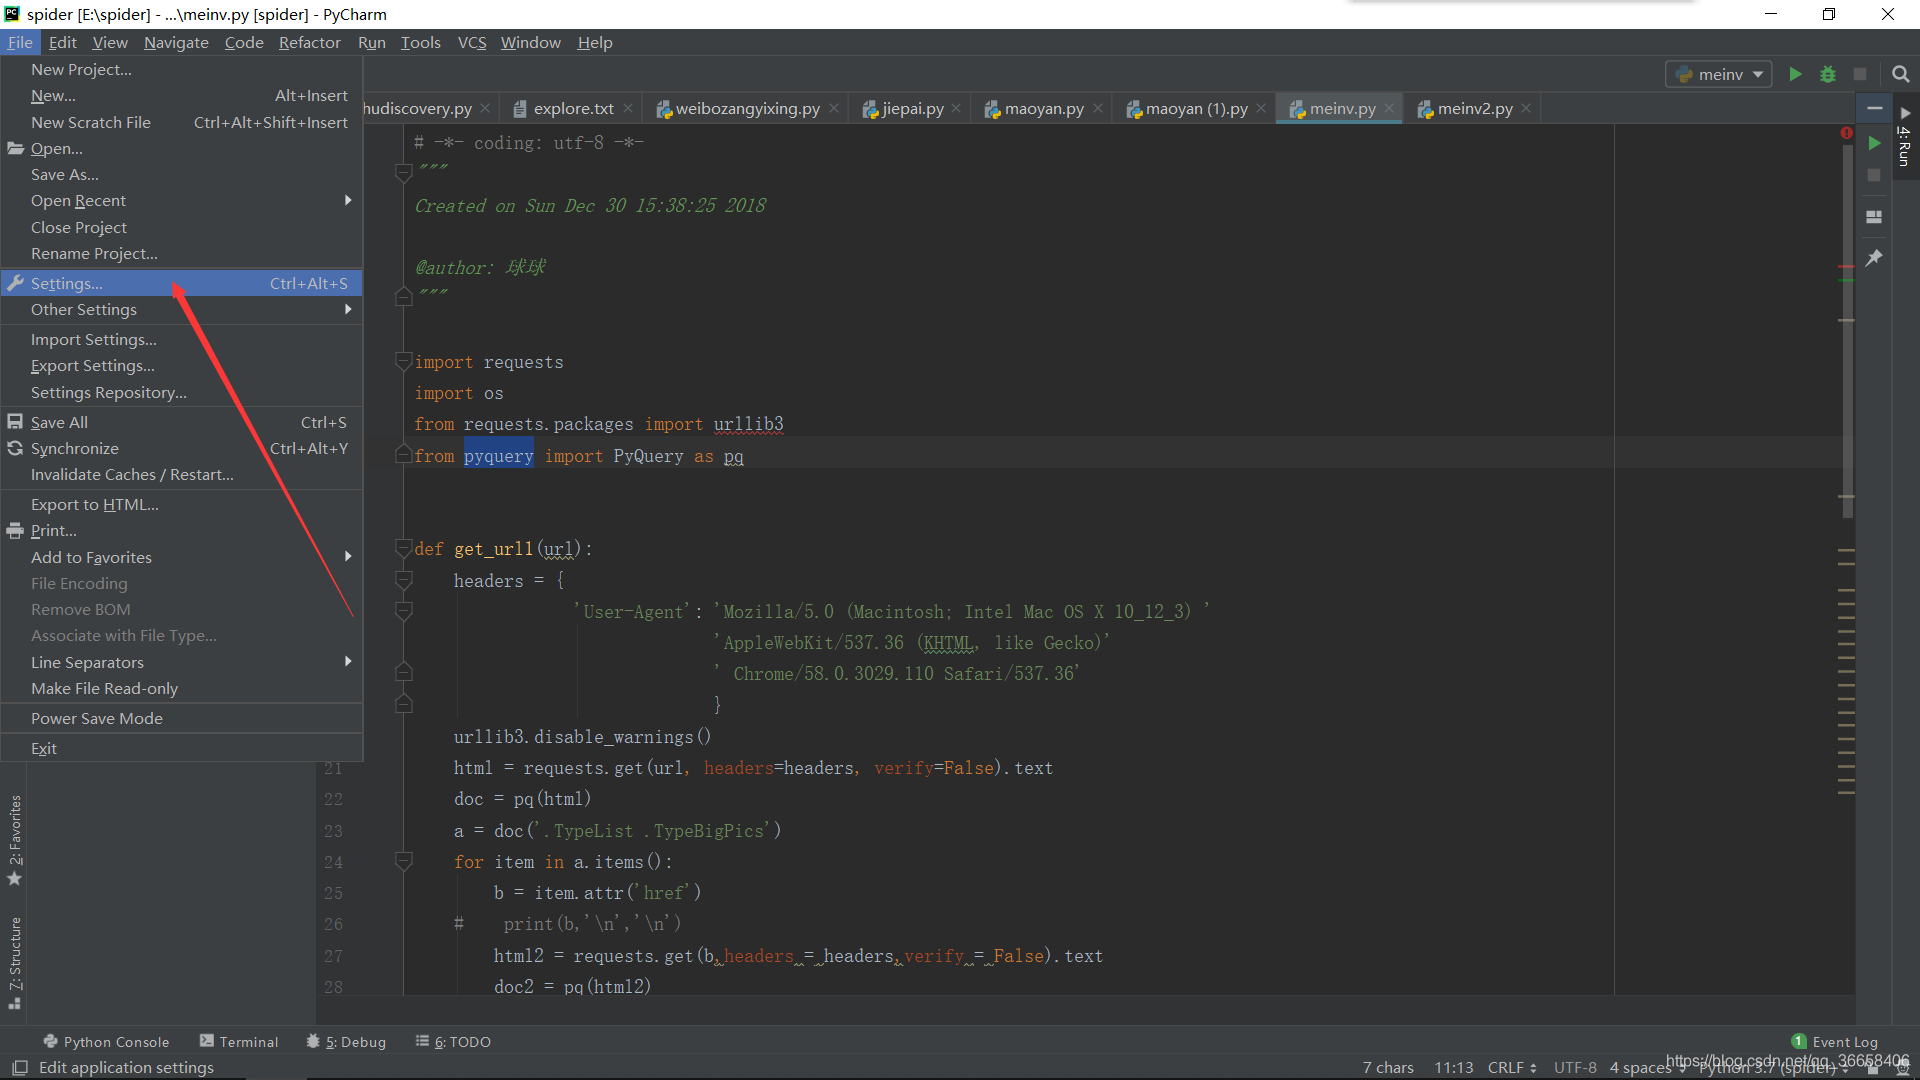The width and height of the screenshot is (1920, 1080).
Task: Run the meinv configuration with green play button
Action: click(1795, 74)
